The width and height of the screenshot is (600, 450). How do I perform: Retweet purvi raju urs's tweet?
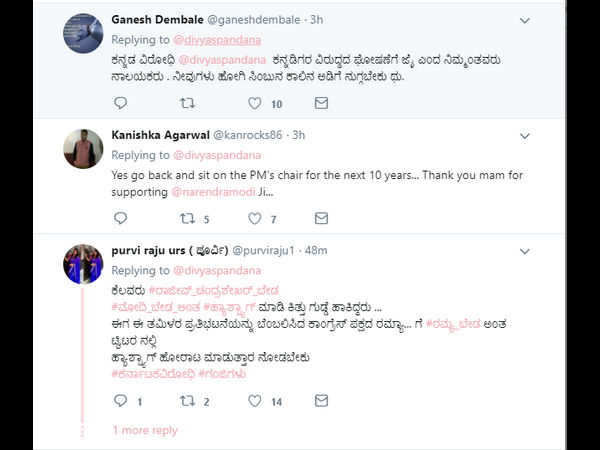pyautogui.click(x=187, y=401)
